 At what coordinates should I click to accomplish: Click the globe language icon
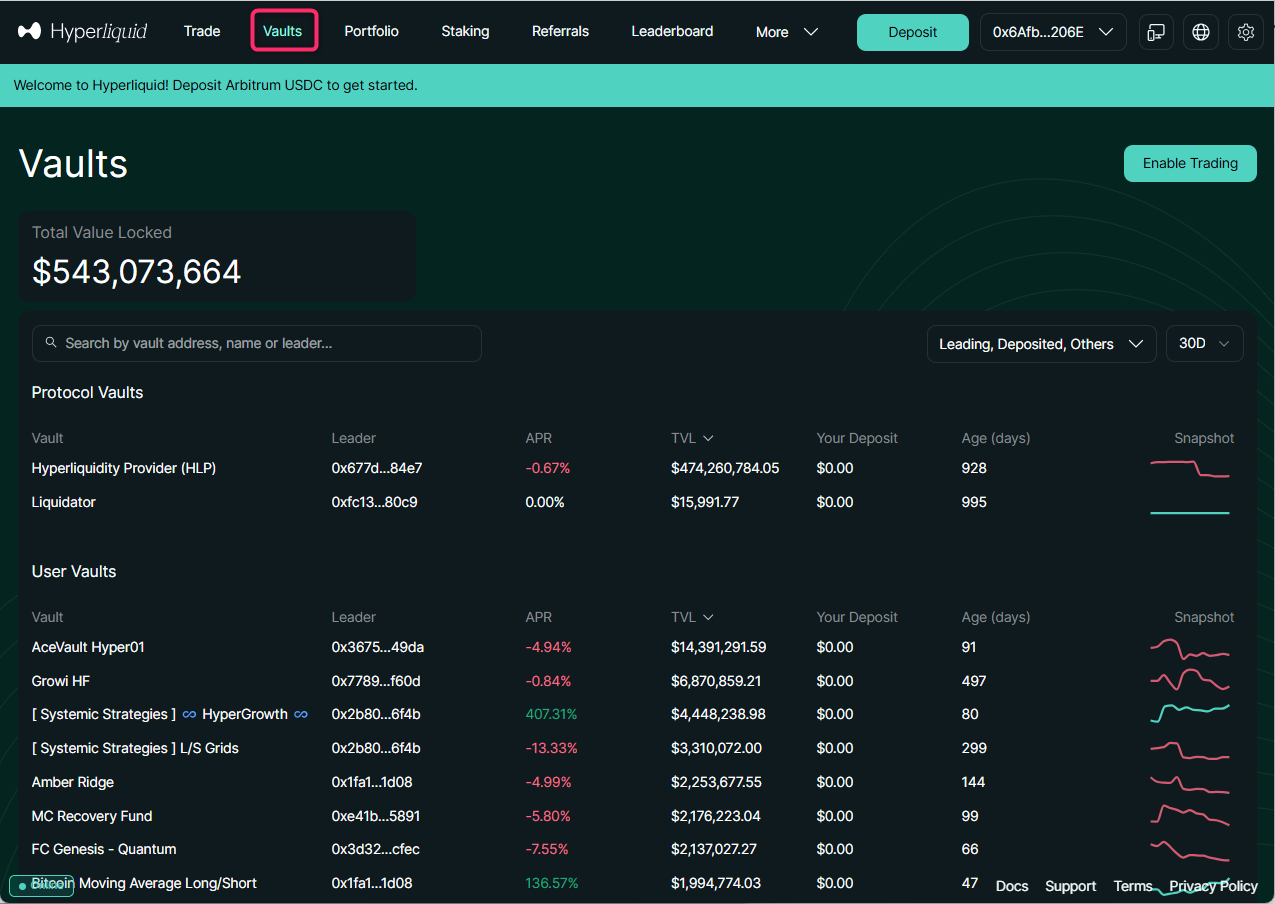(x=1200, y=32)
